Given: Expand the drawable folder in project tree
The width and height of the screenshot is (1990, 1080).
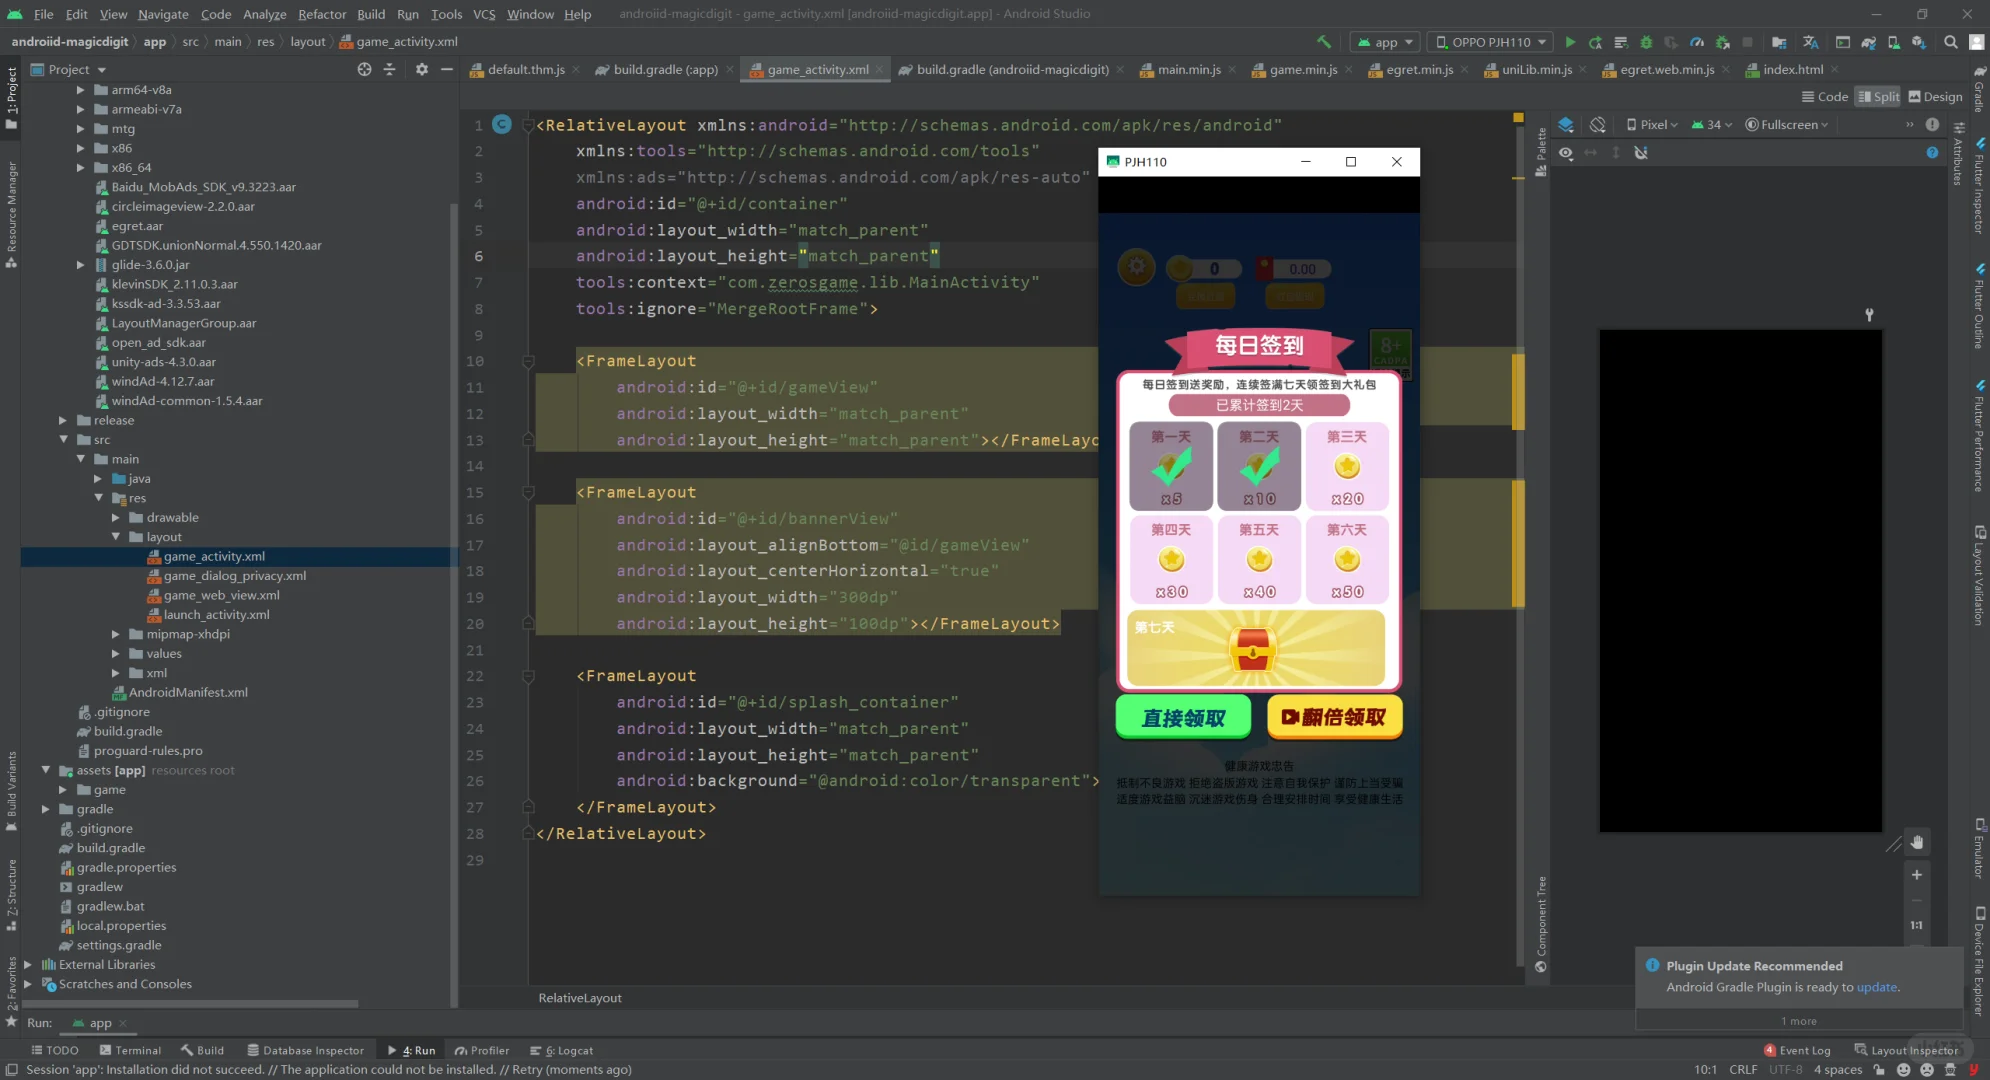Looking at the screenshot, I should (x=116, y=518).
